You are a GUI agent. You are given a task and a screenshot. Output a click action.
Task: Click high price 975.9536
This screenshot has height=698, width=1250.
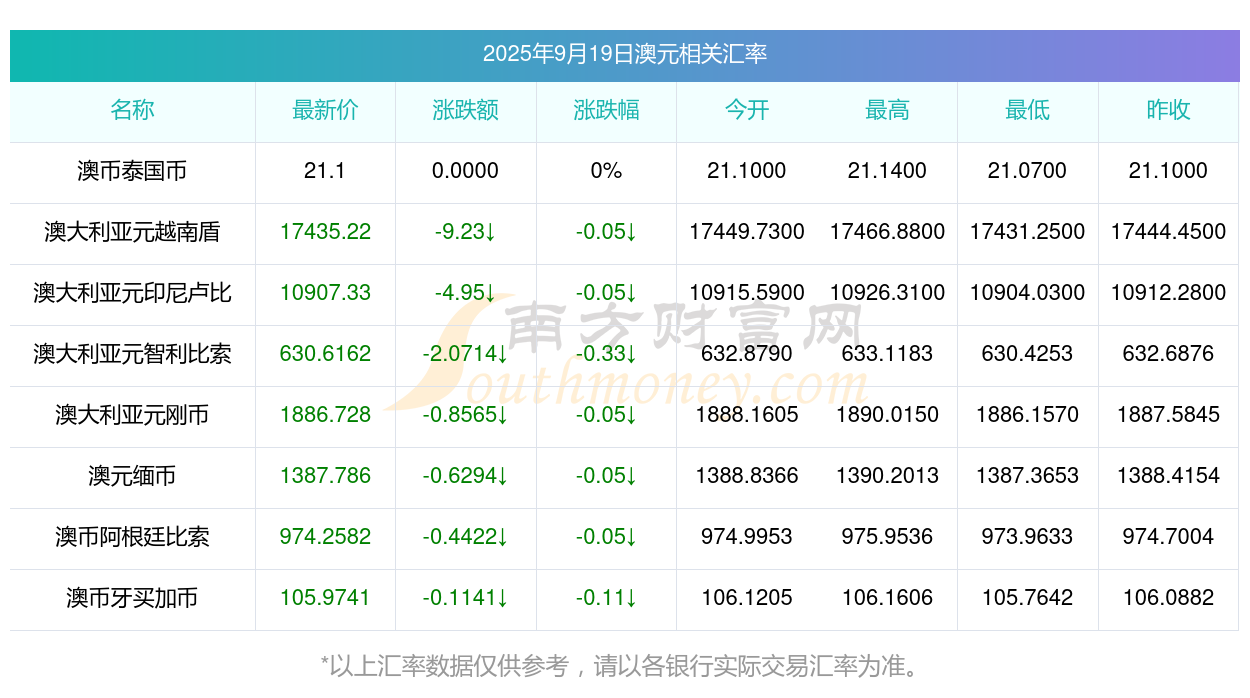[x=887, y=537]
